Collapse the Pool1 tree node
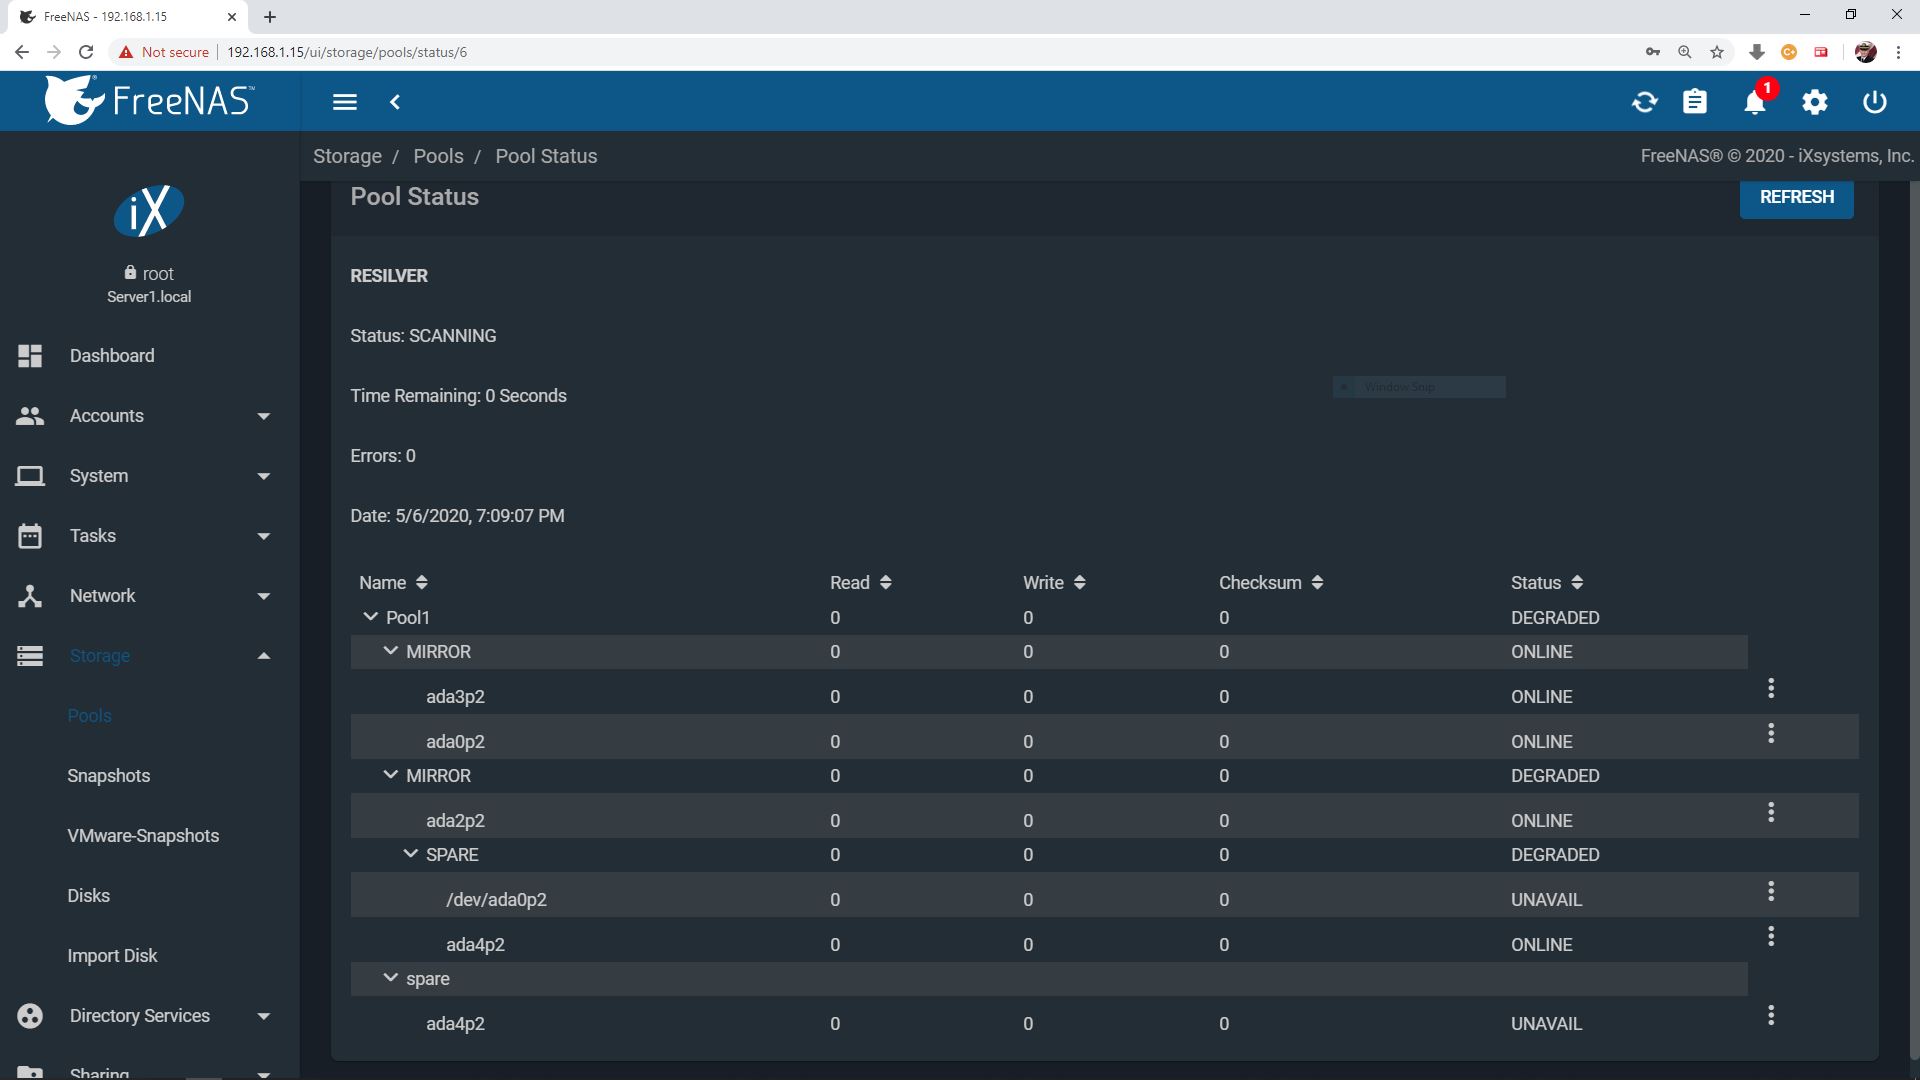 pos(371,617)
